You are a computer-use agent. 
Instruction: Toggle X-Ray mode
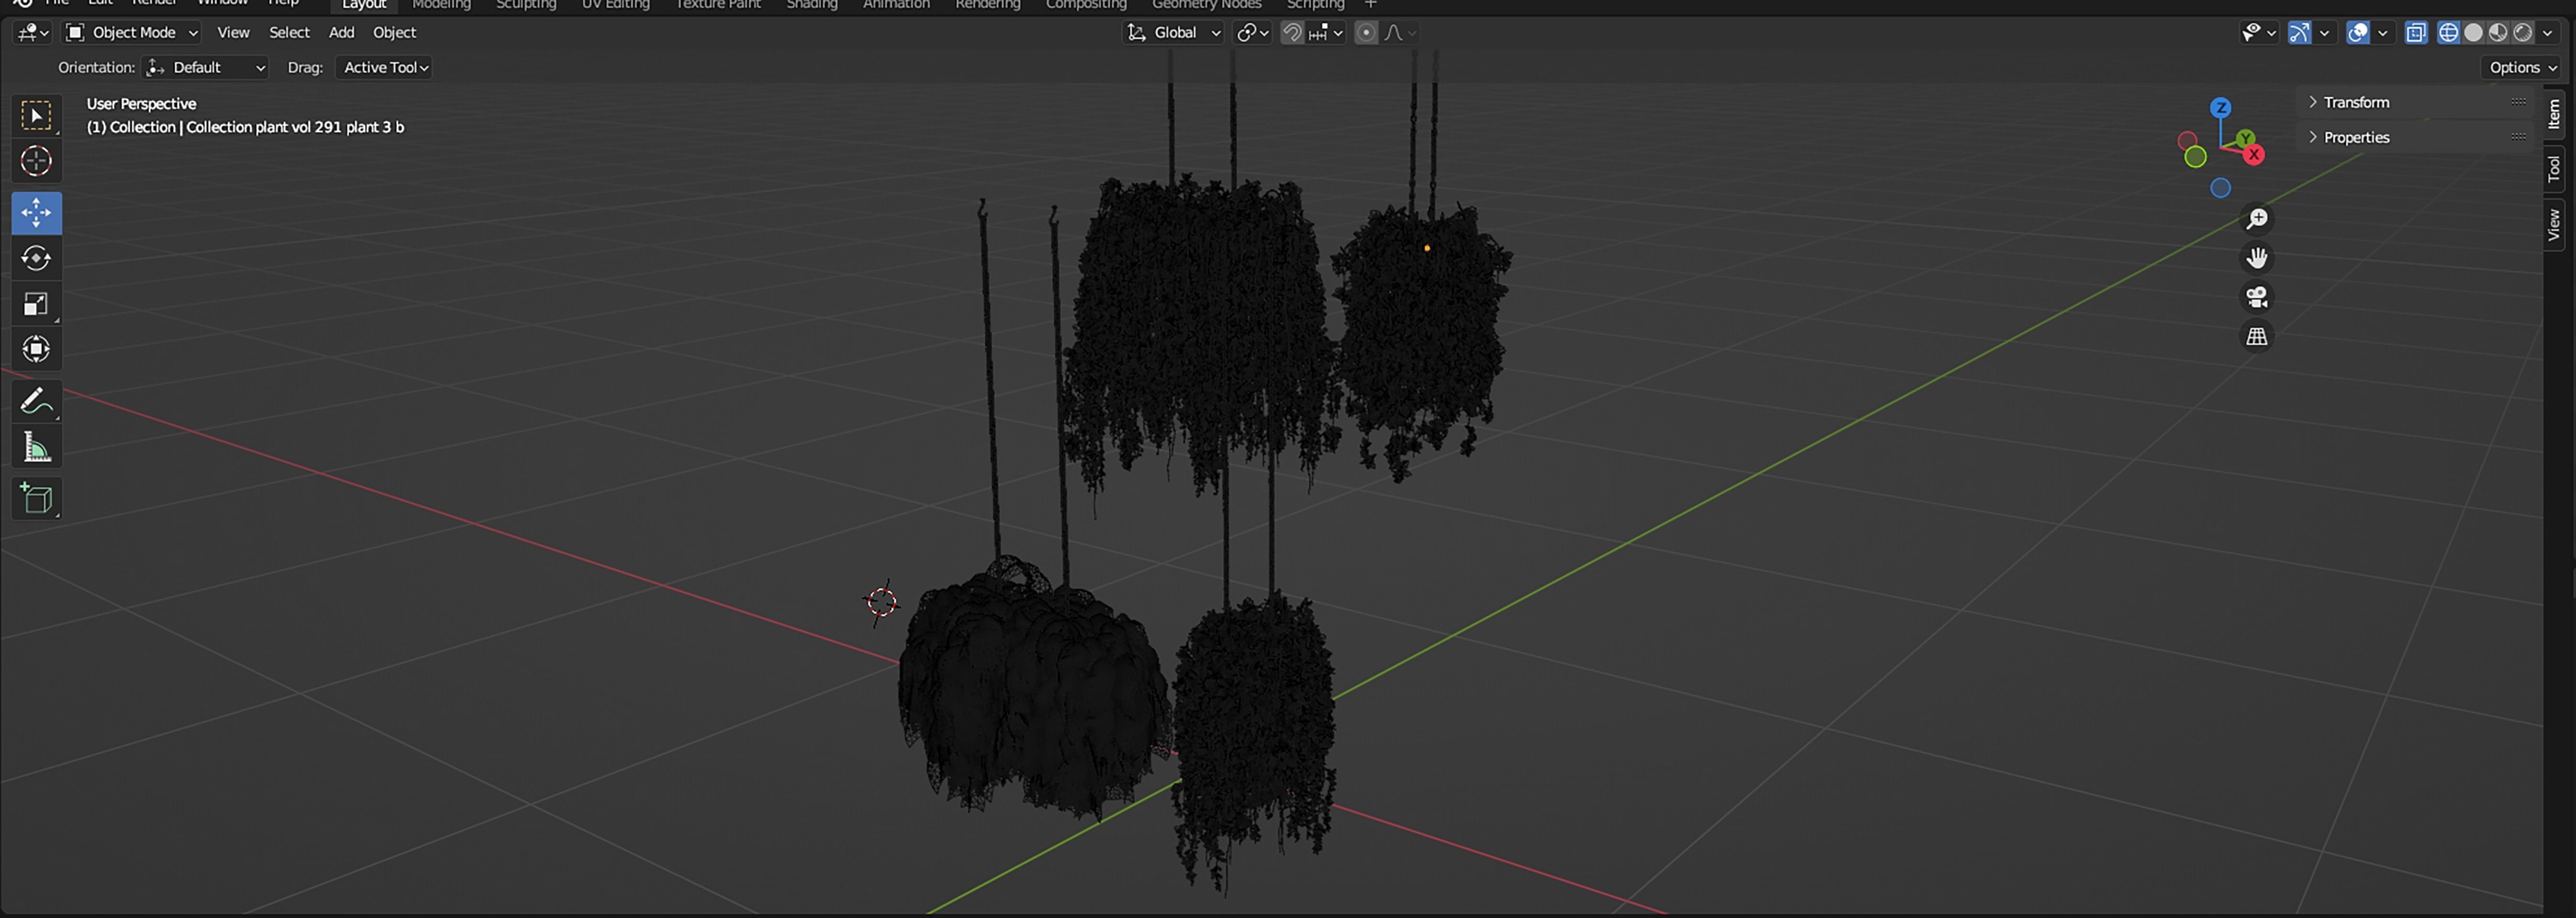(x=2416, y=33)
